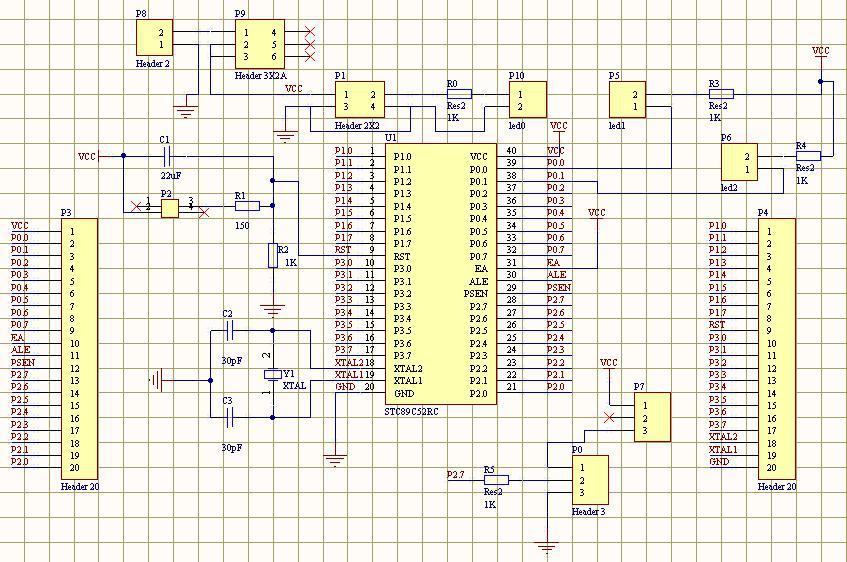The width and height of the screenshot is (847, 562).
Task: Select the Y1 crystal symbol
Action: click(x=273, y=374)
